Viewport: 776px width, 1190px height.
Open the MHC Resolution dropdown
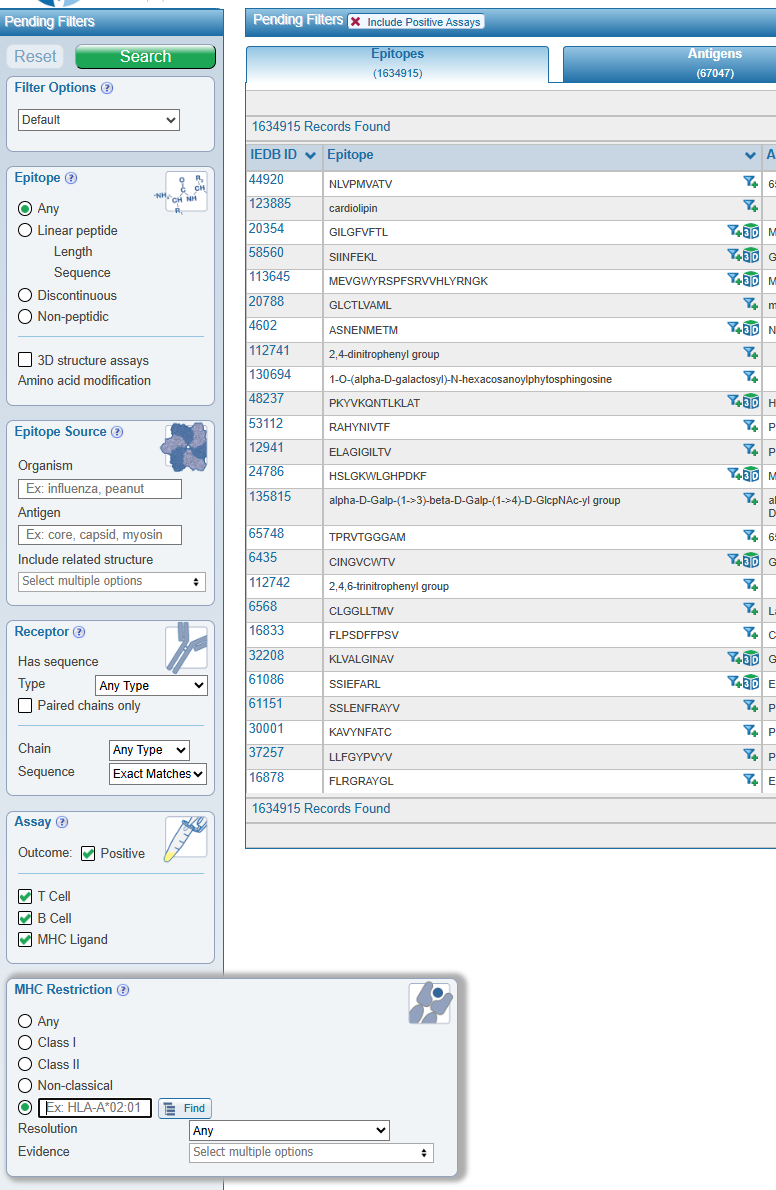pos(289,1130)
